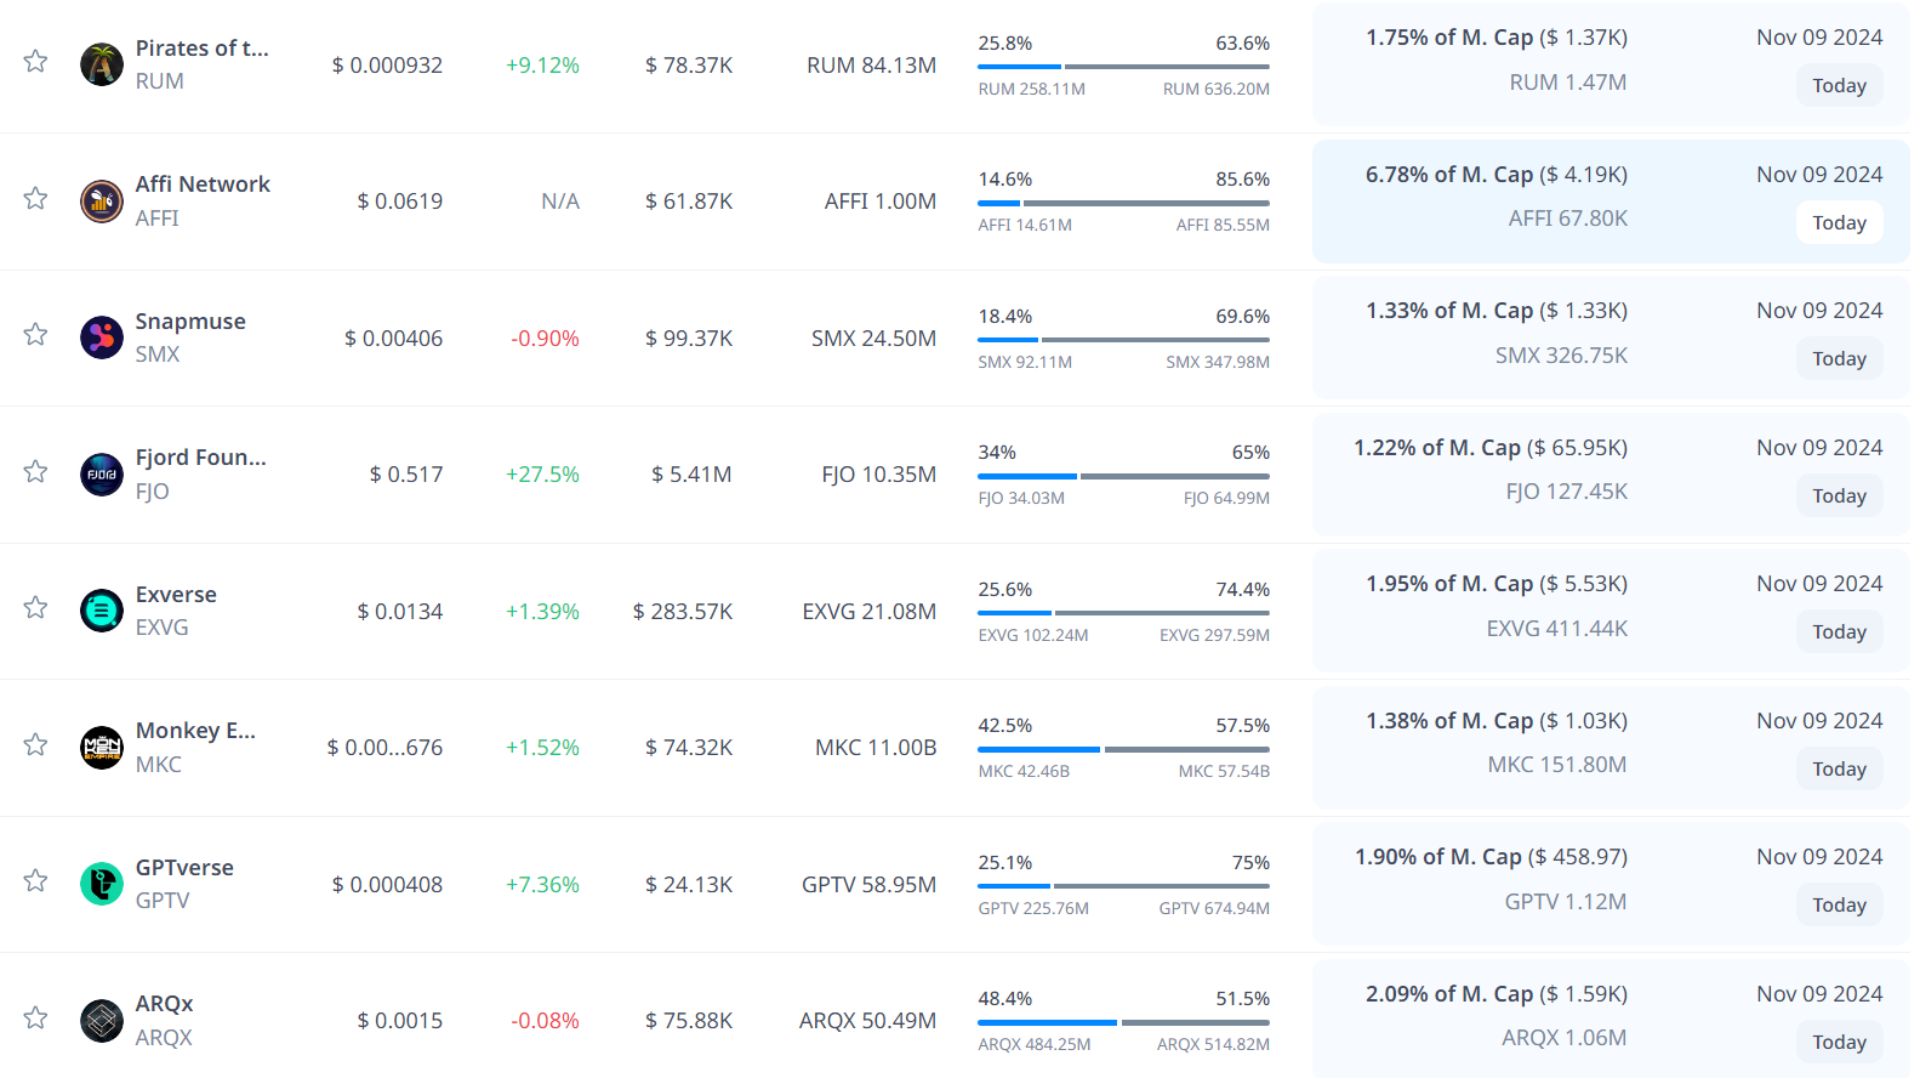The image size is (1920, 1080).
Task: Toggle the watchlist star for ARQx
Action: [36, 1017]
